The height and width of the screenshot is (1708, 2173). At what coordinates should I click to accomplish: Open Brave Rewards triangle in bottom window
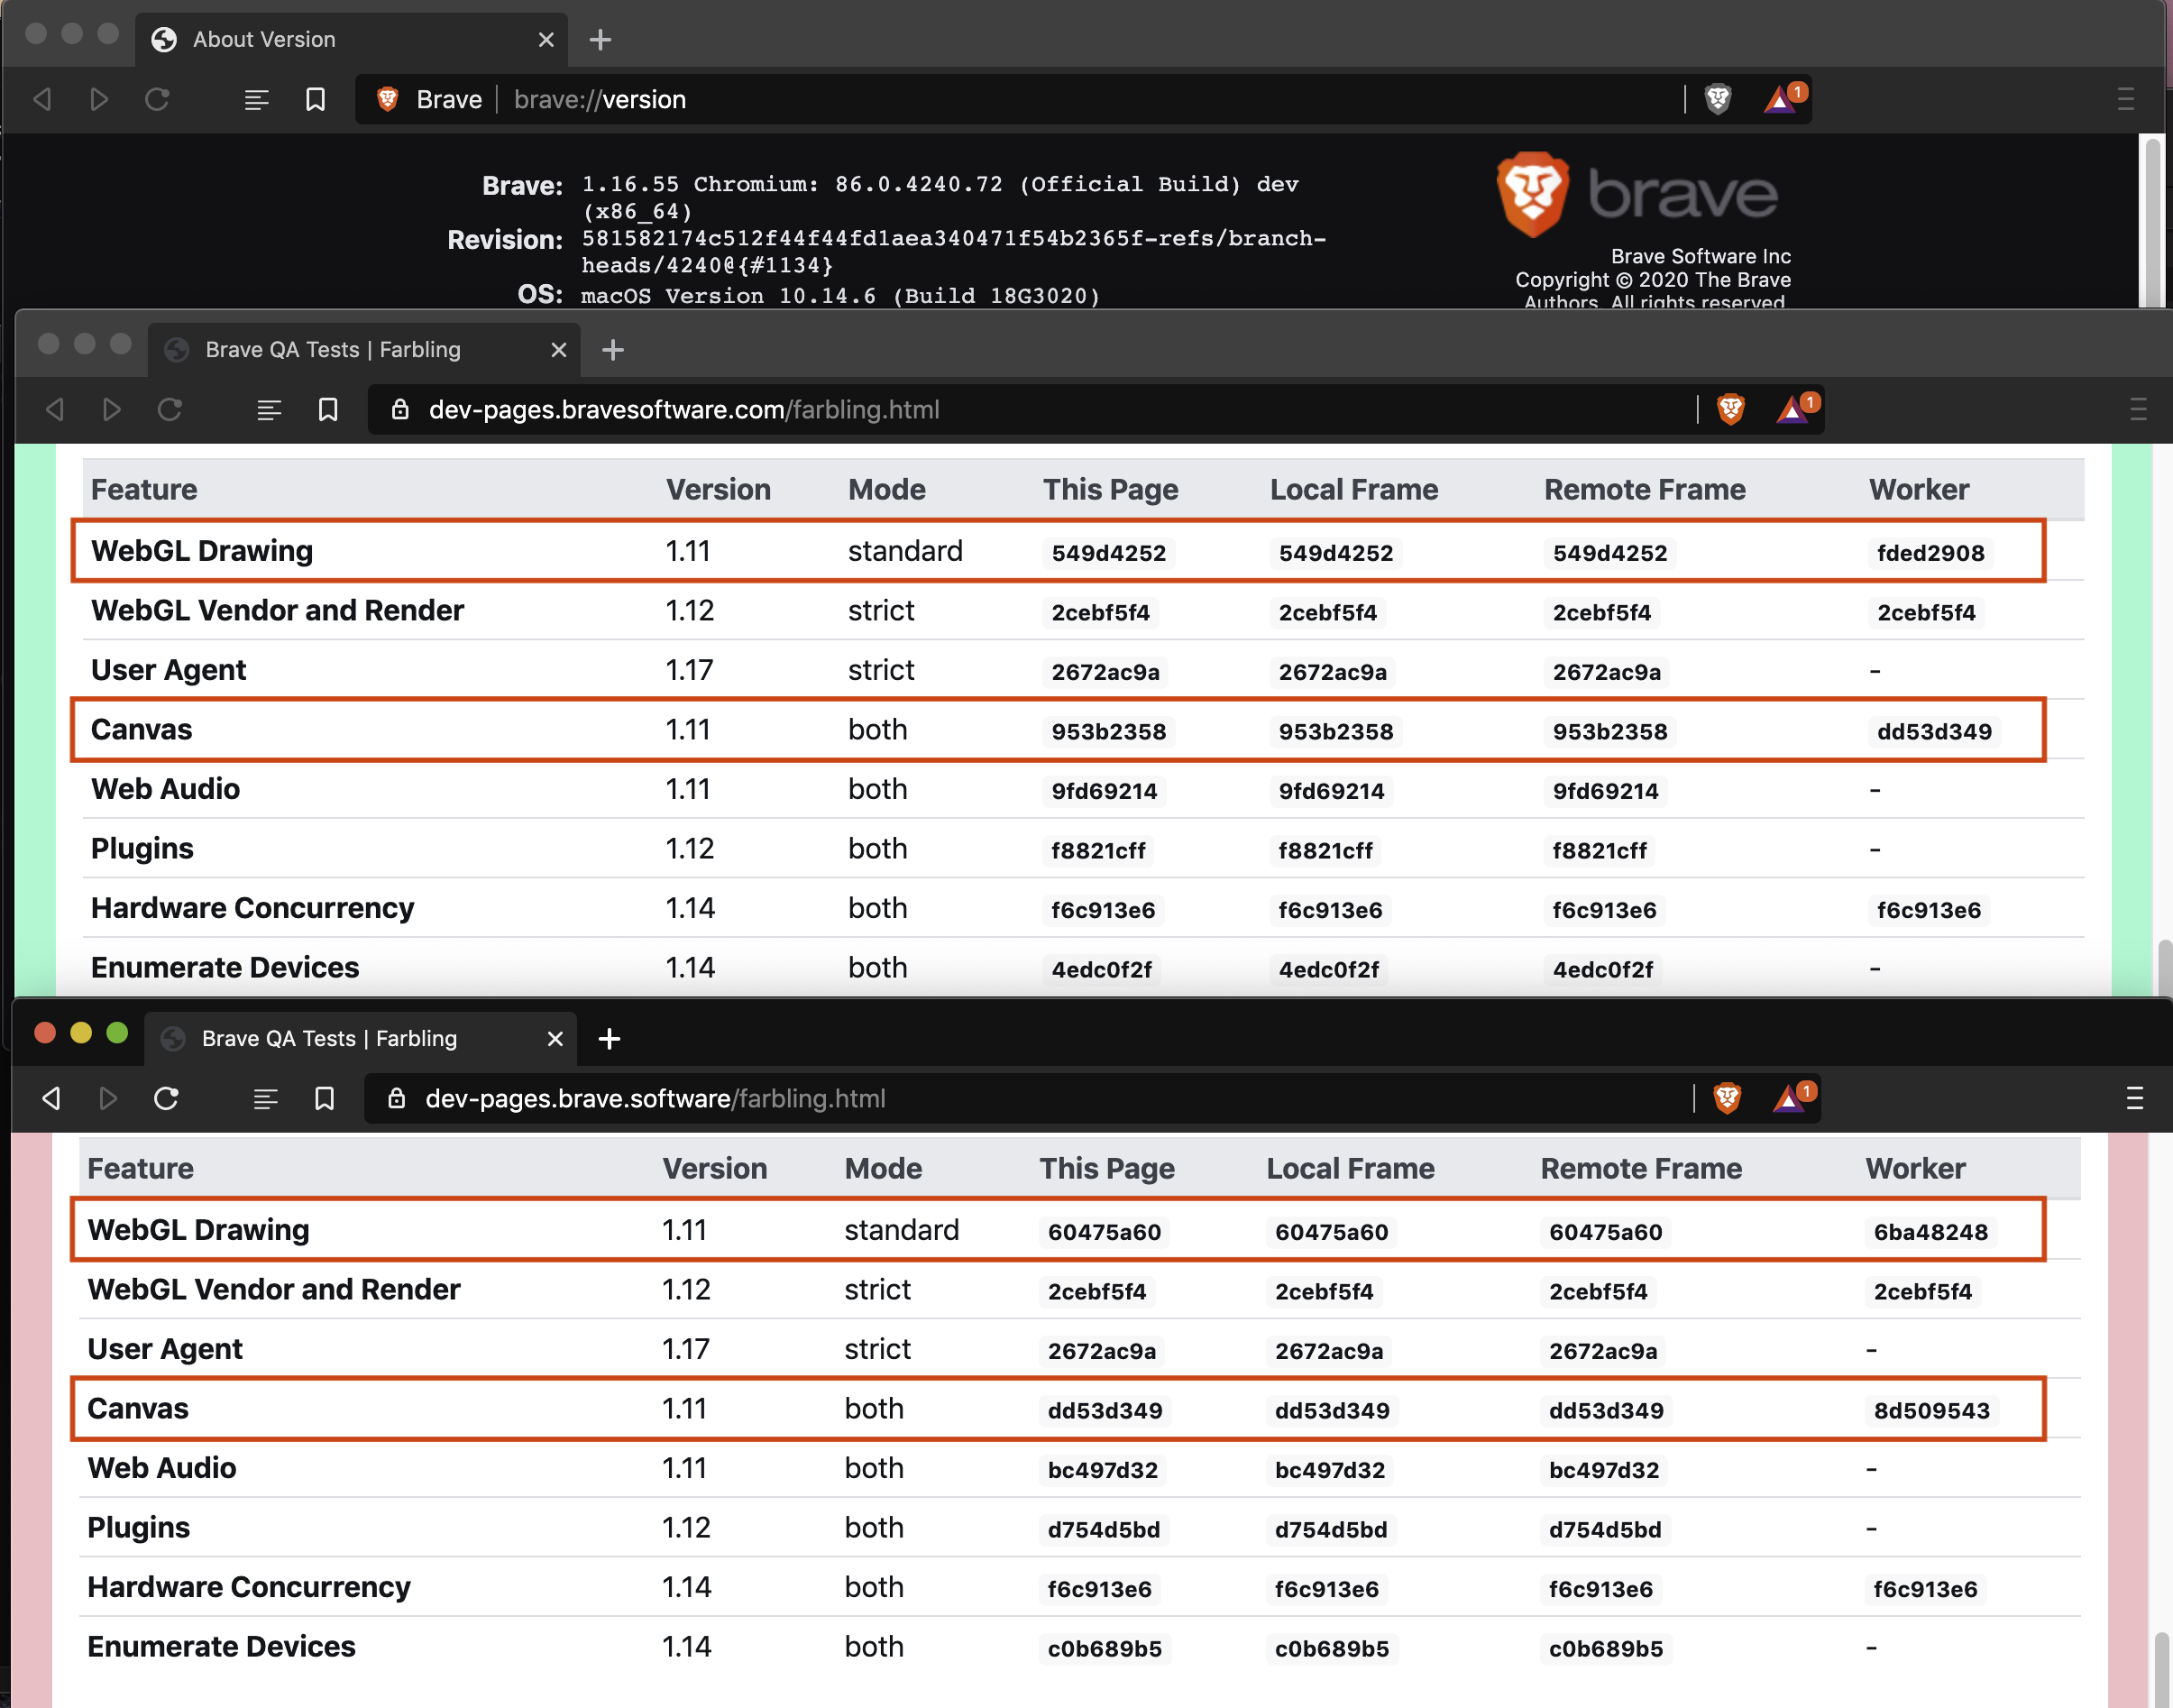[x=1788, y=1099]
